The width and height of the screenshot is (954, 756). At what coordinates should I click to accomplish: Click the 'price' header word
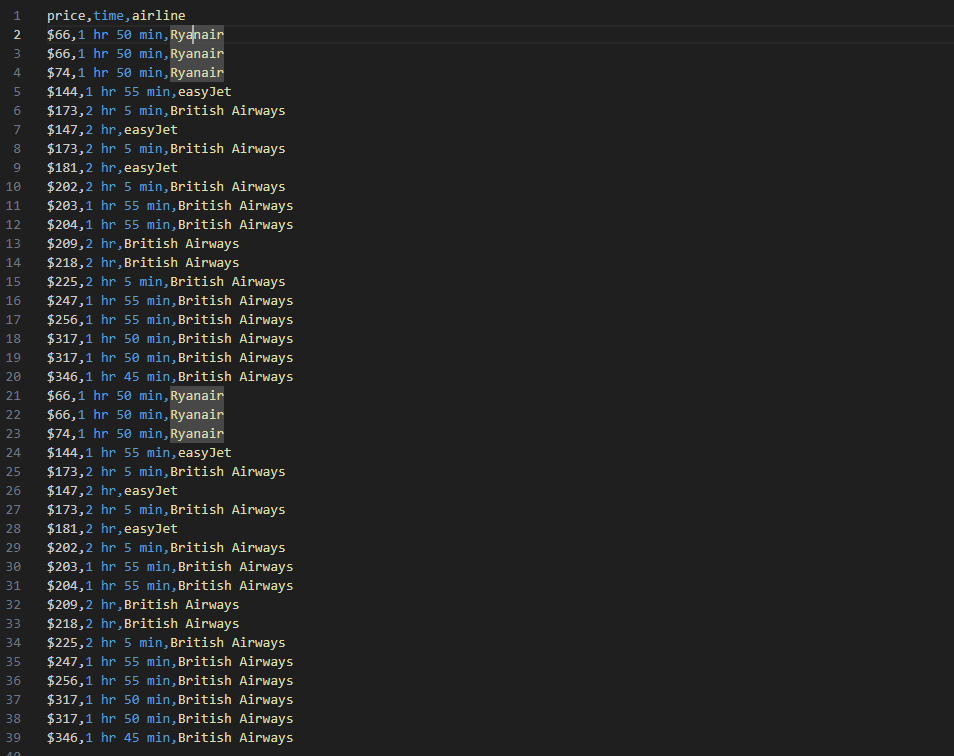point(66,16)
